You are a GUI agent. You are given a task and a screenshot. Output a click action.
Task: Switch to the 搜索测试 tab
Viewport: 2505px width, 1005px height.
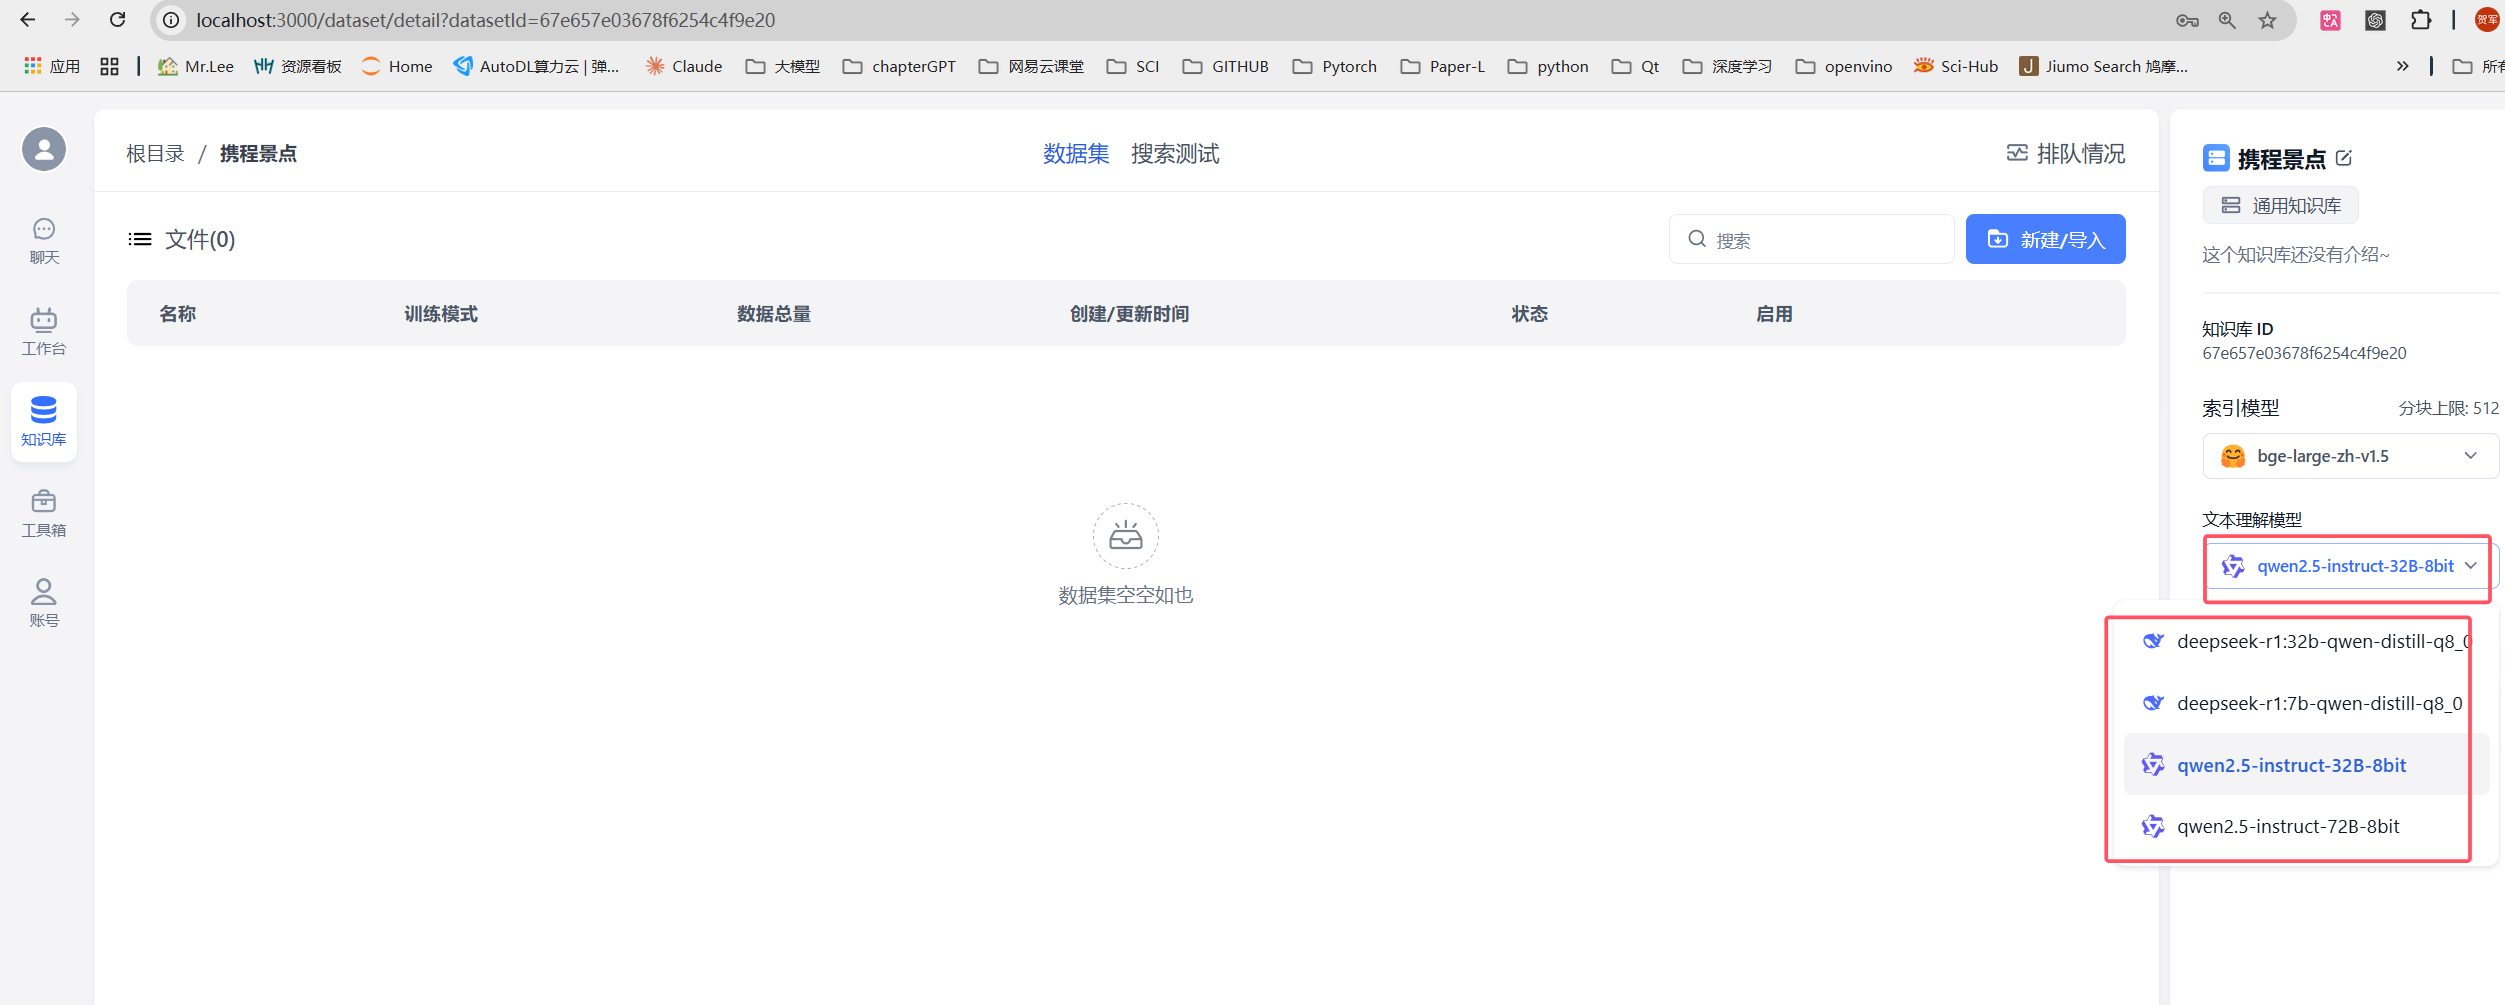(1174, 154)
